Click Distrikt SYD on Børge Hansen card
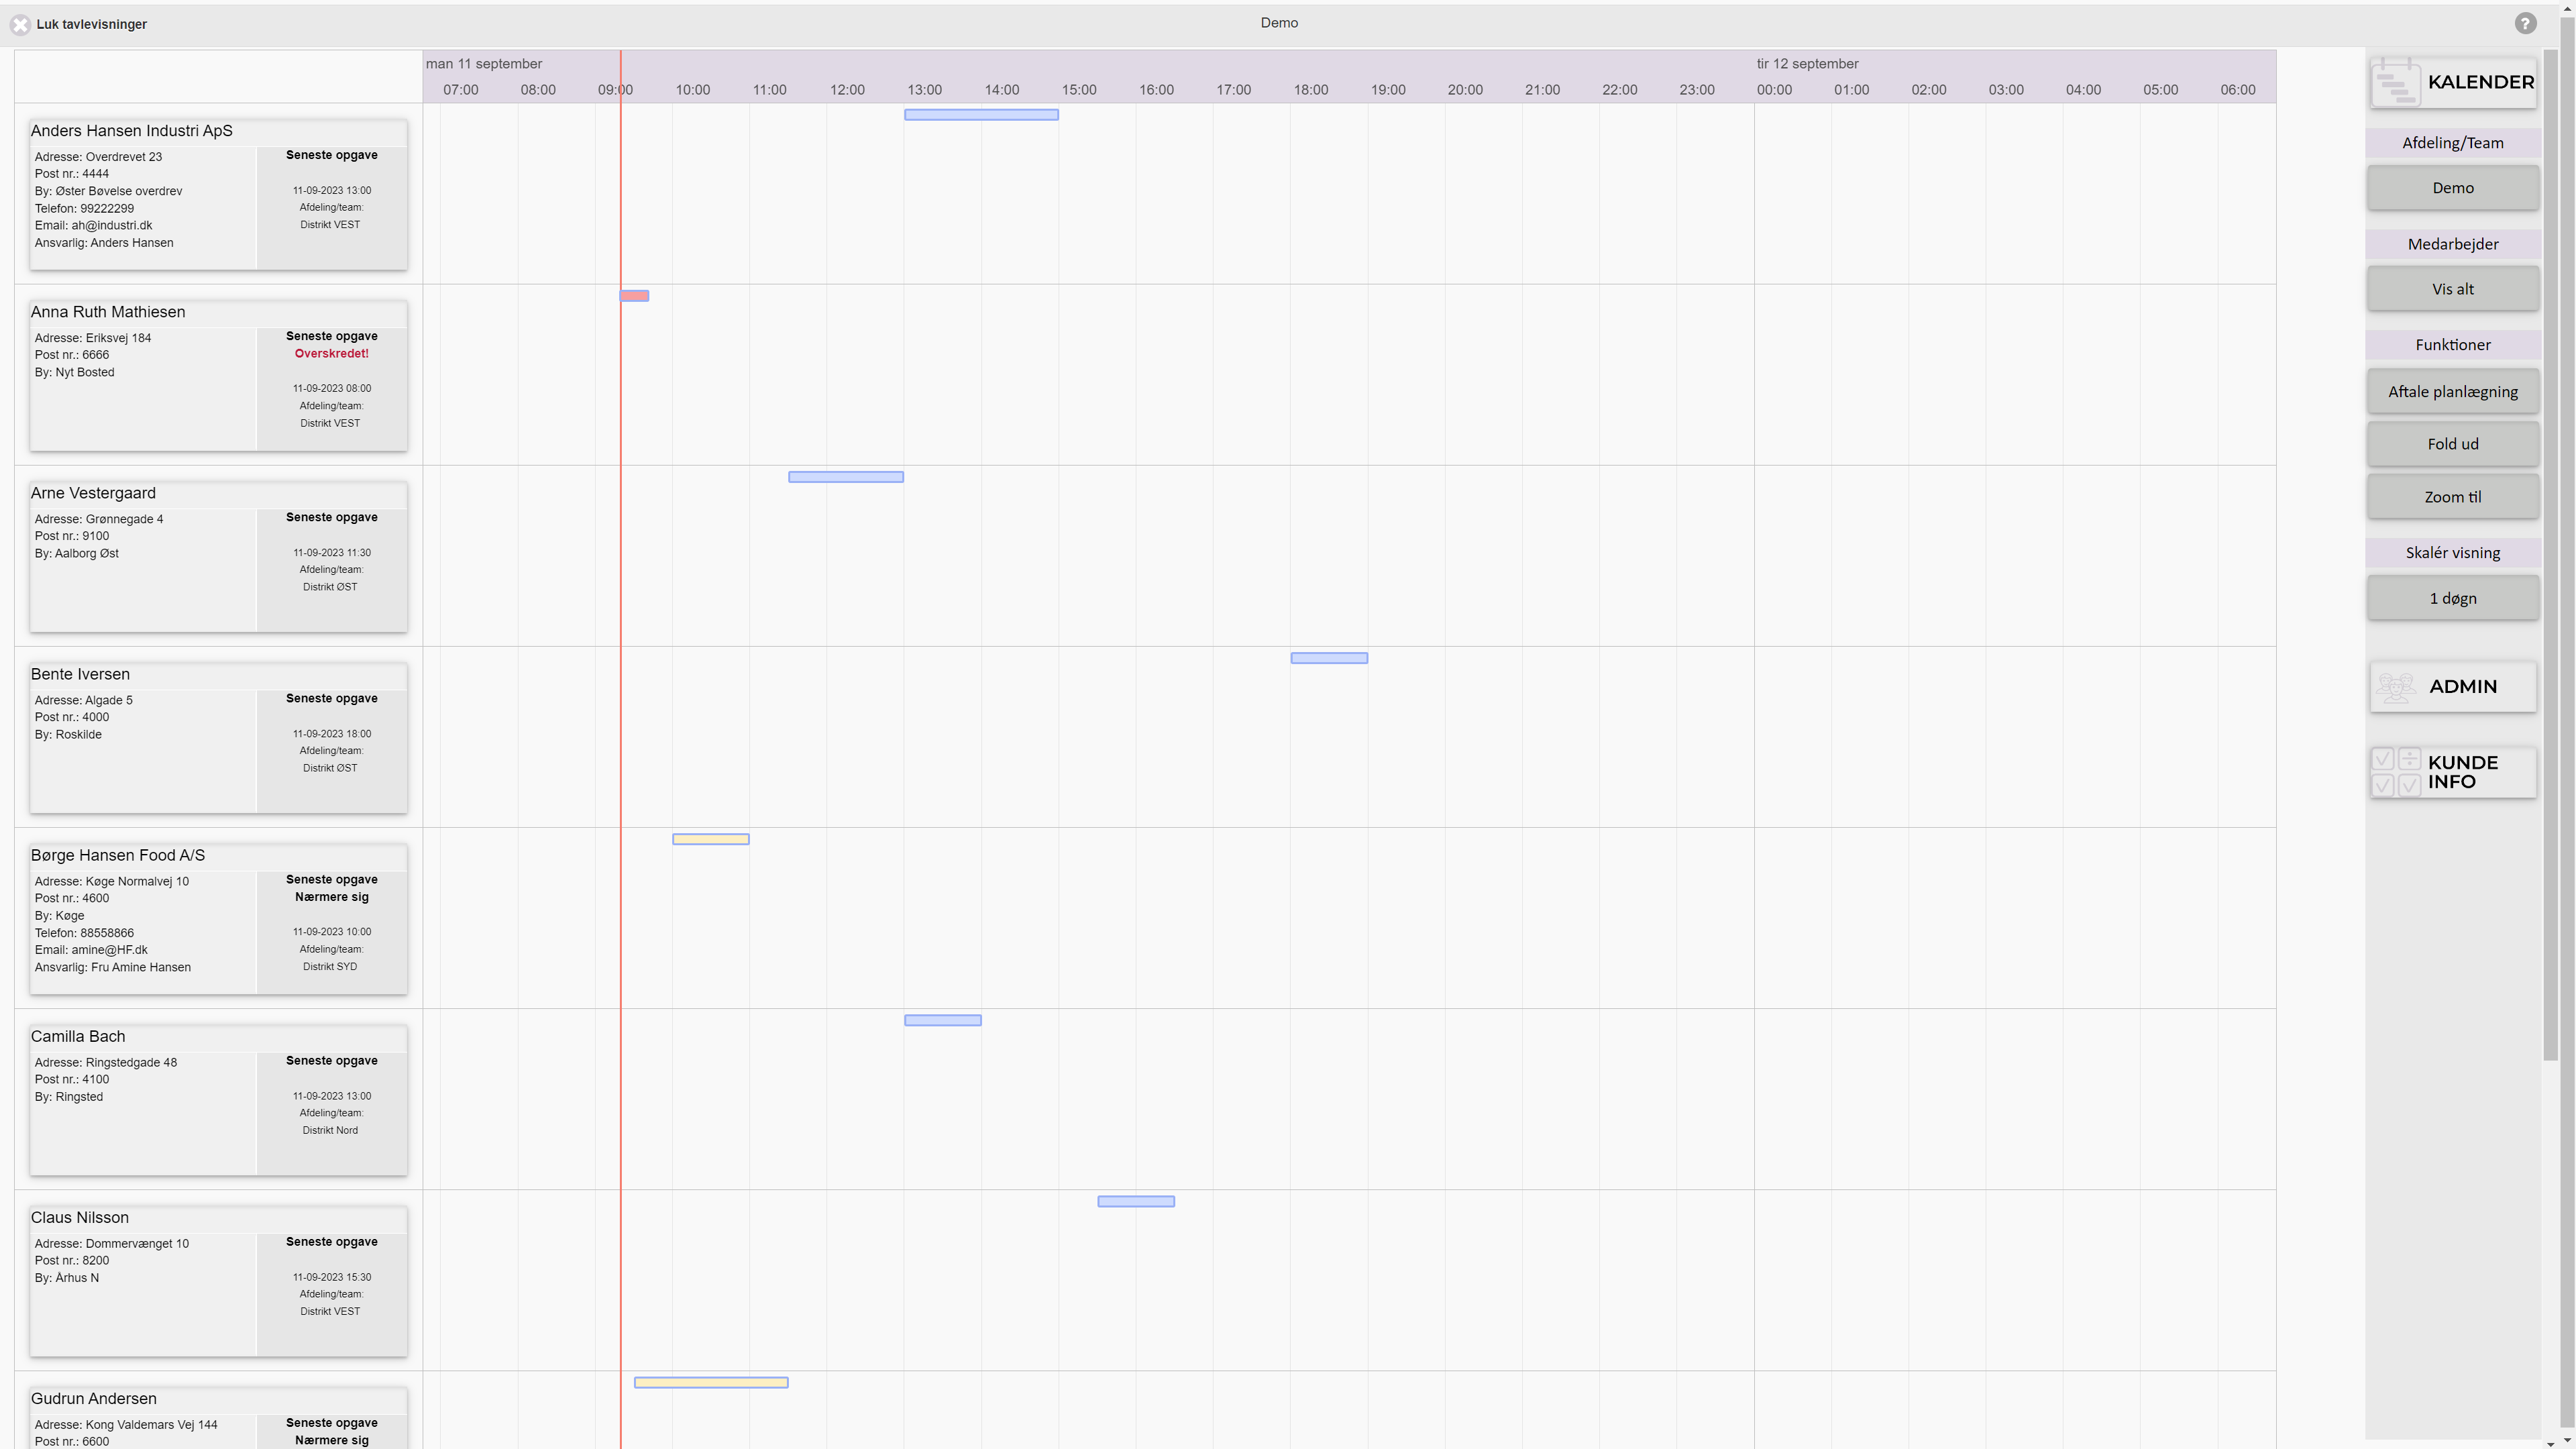The height and width of the screenshot is (1449, 2576). [x=330, y=967]
